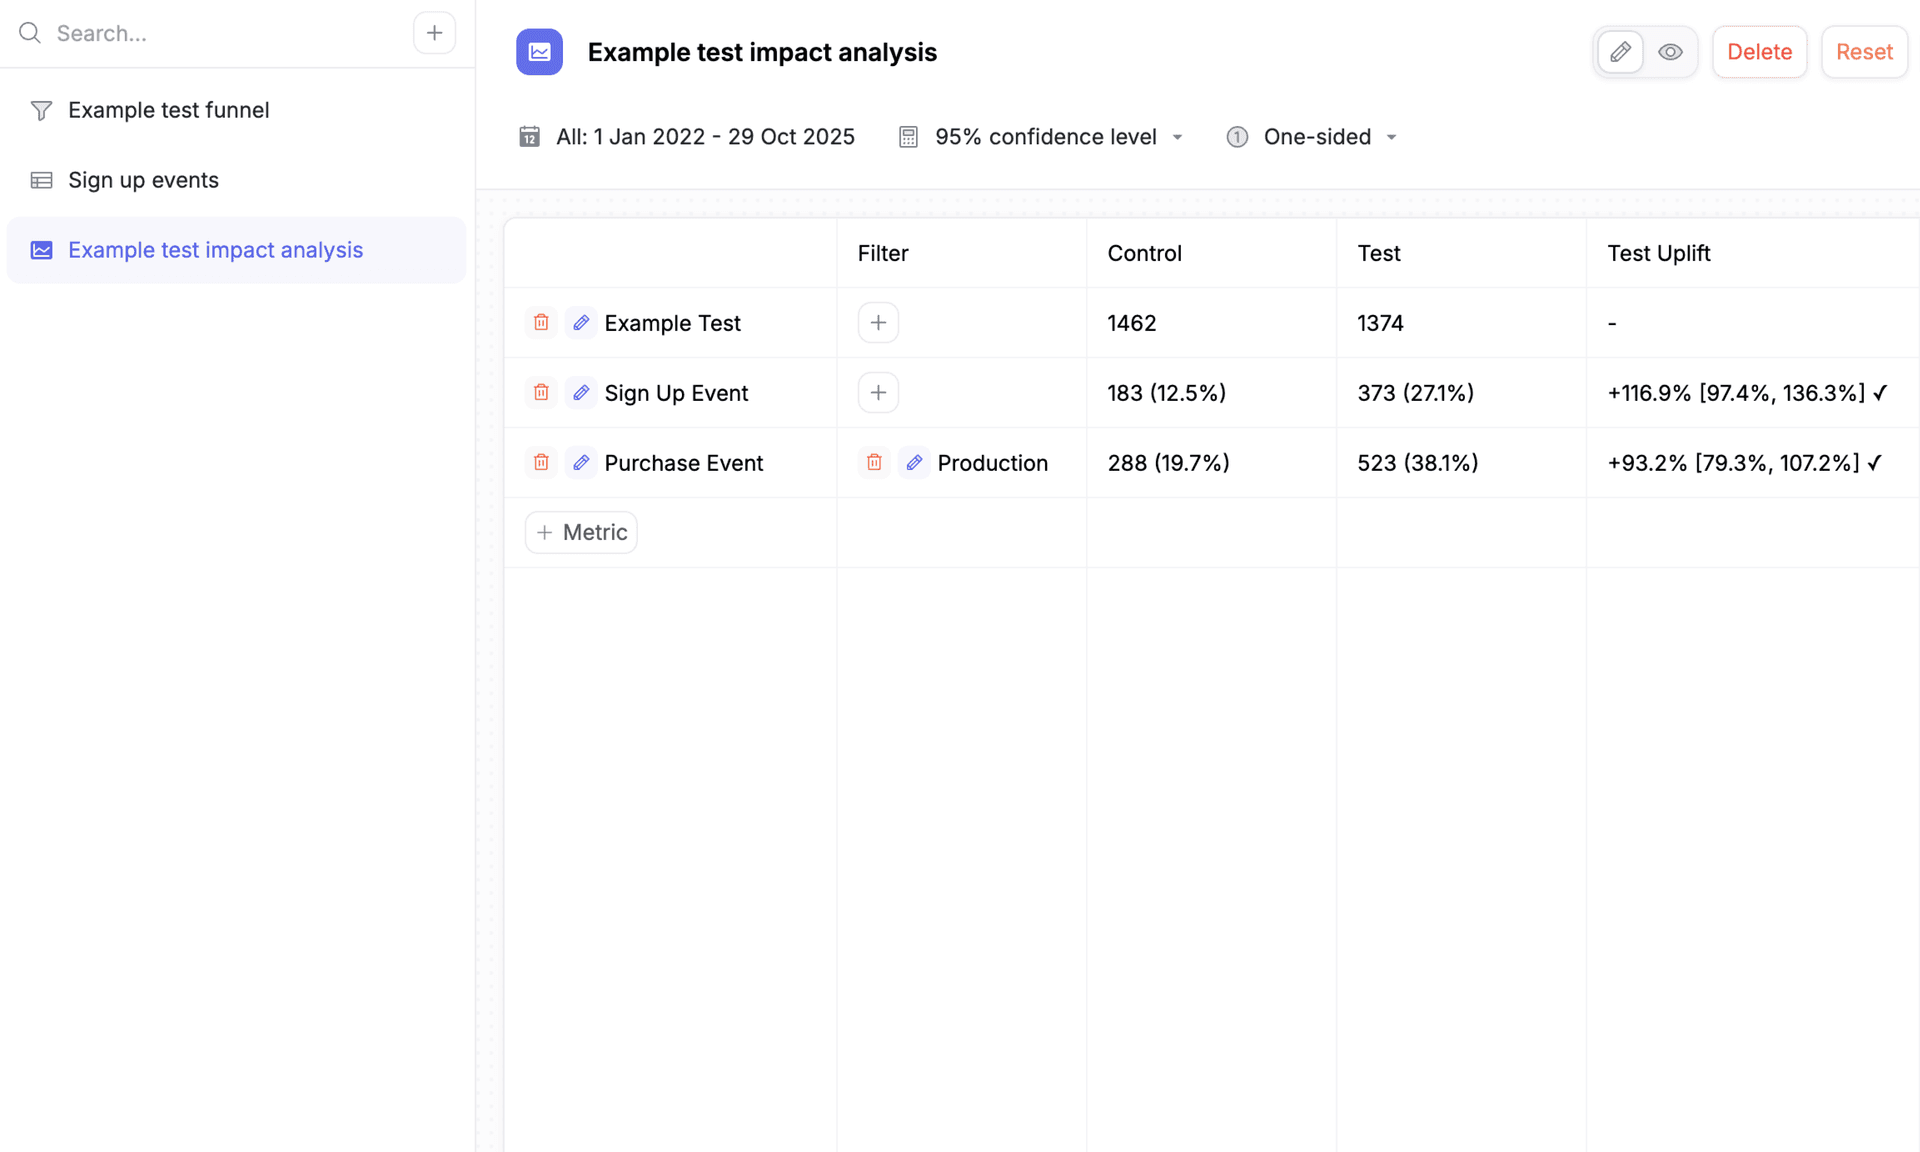This screenshot has width=1920, height=1152.
Task: Click the funnel icon beside Example test funnel
Action: (41, 110)
